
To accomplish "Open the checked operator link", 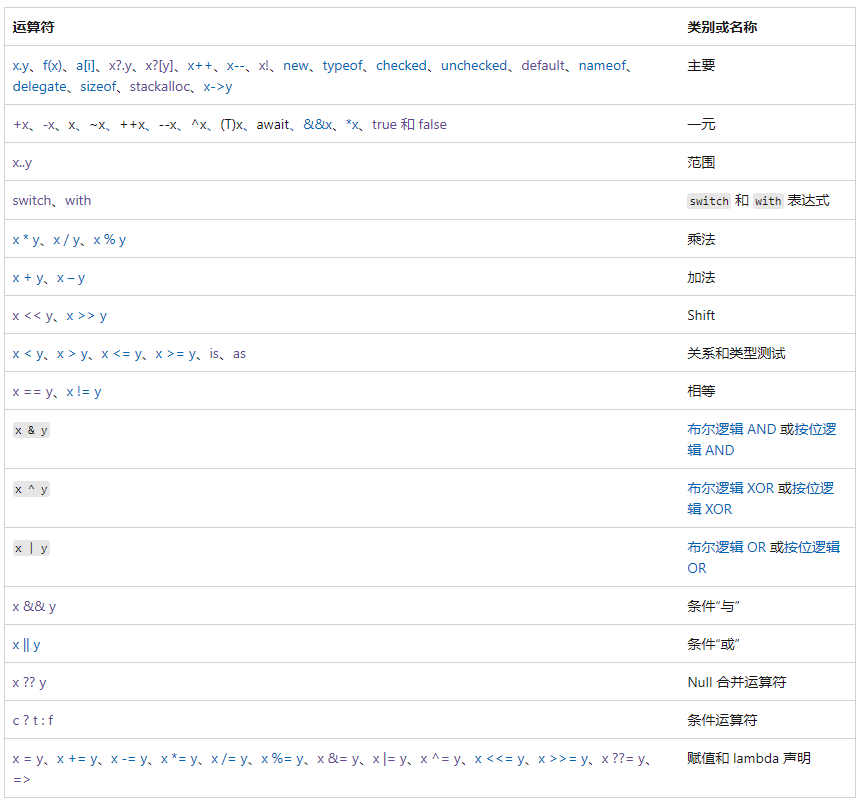I will [x=401, y=66].
